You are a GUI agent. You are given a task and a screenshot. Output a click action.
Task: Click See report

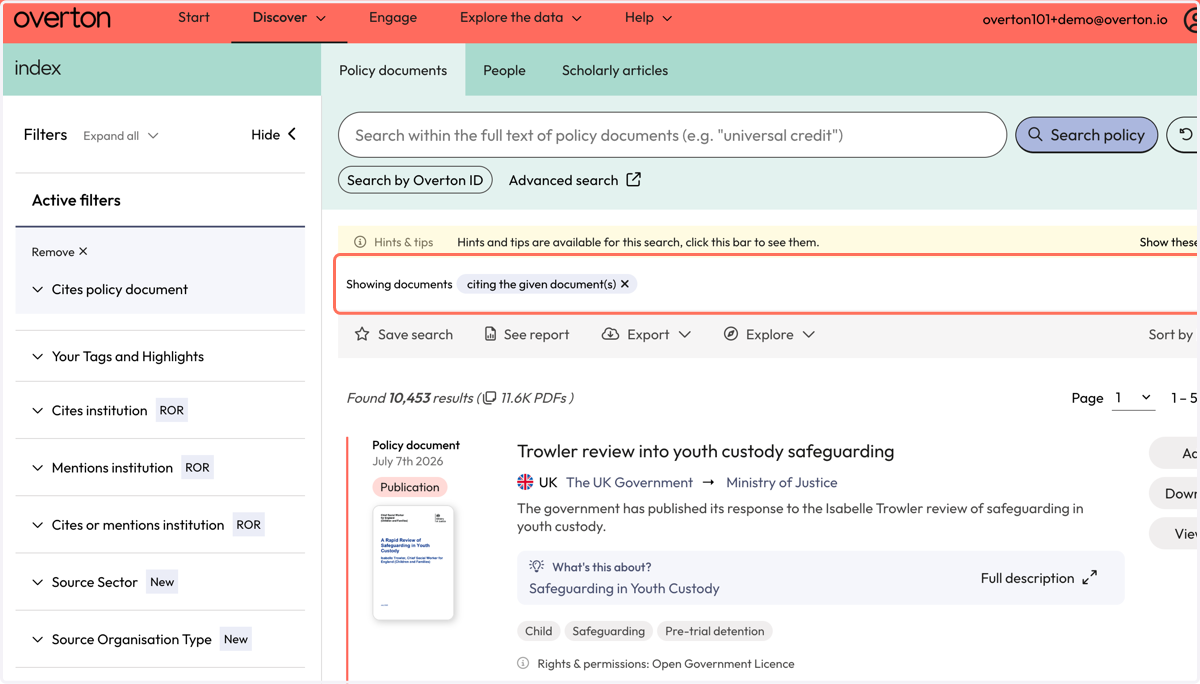[x=526, y=334]
